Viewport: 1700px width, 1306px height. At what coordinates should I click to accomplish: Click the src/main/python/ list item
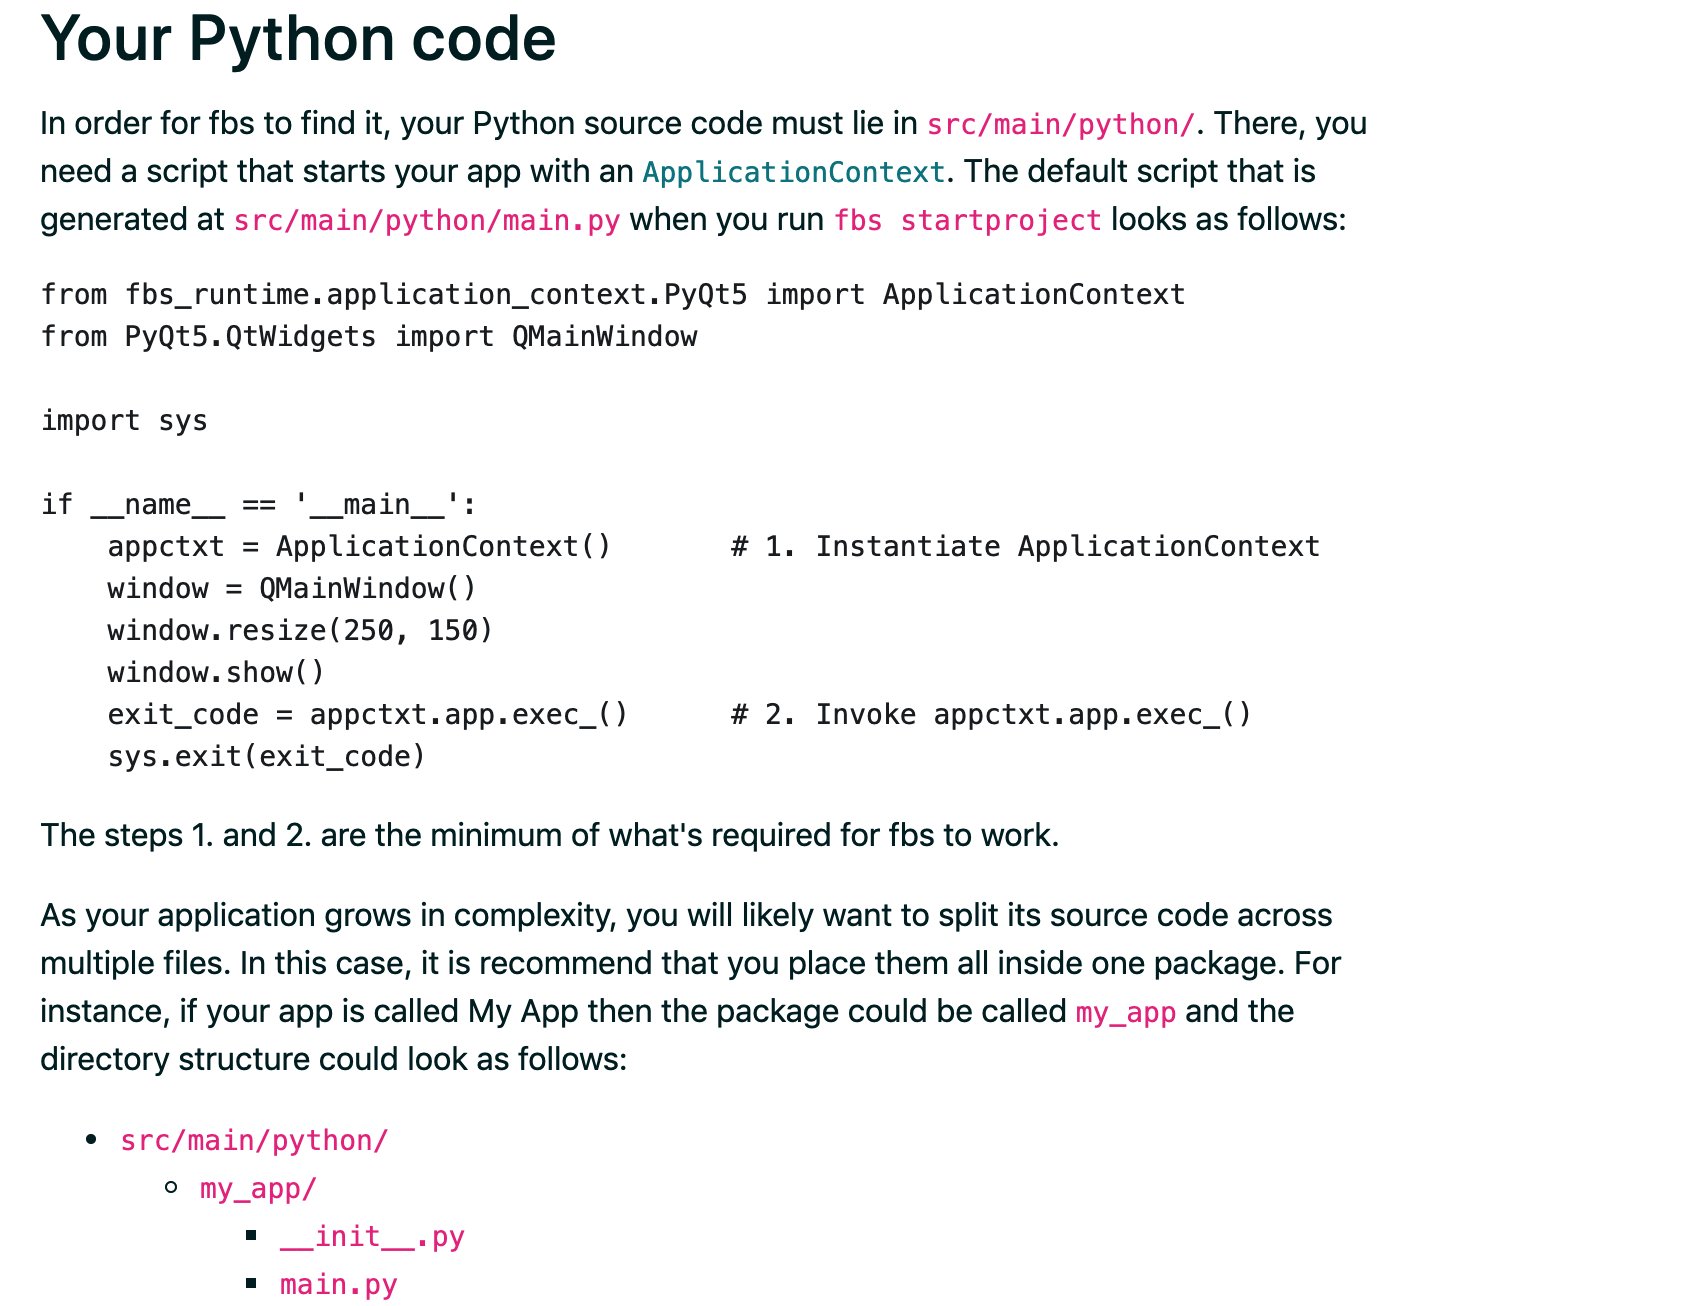pyautogui.click(x=254, y=1140)
